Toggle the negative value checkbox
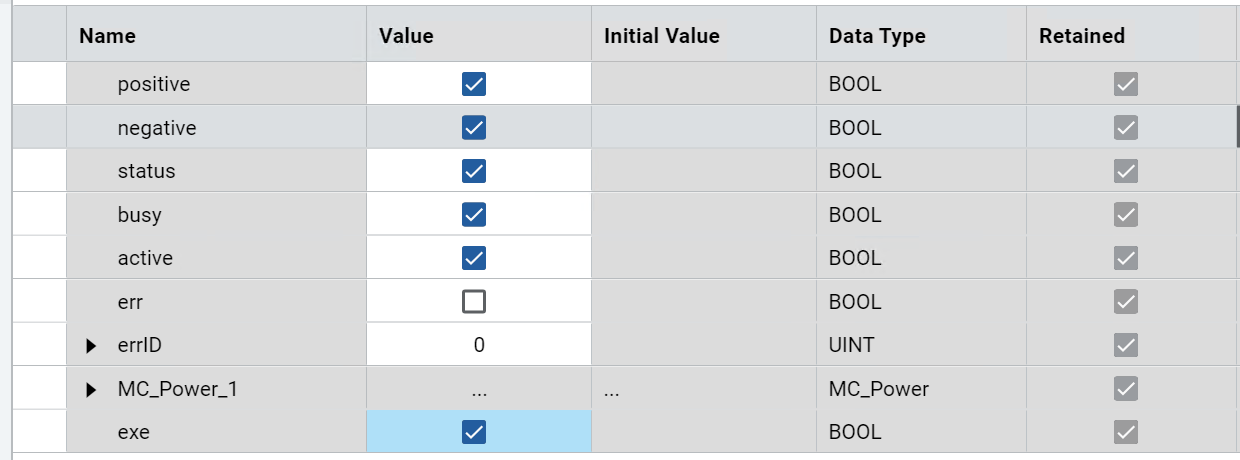The image size is (1240, 460). (x=474, y=128)
